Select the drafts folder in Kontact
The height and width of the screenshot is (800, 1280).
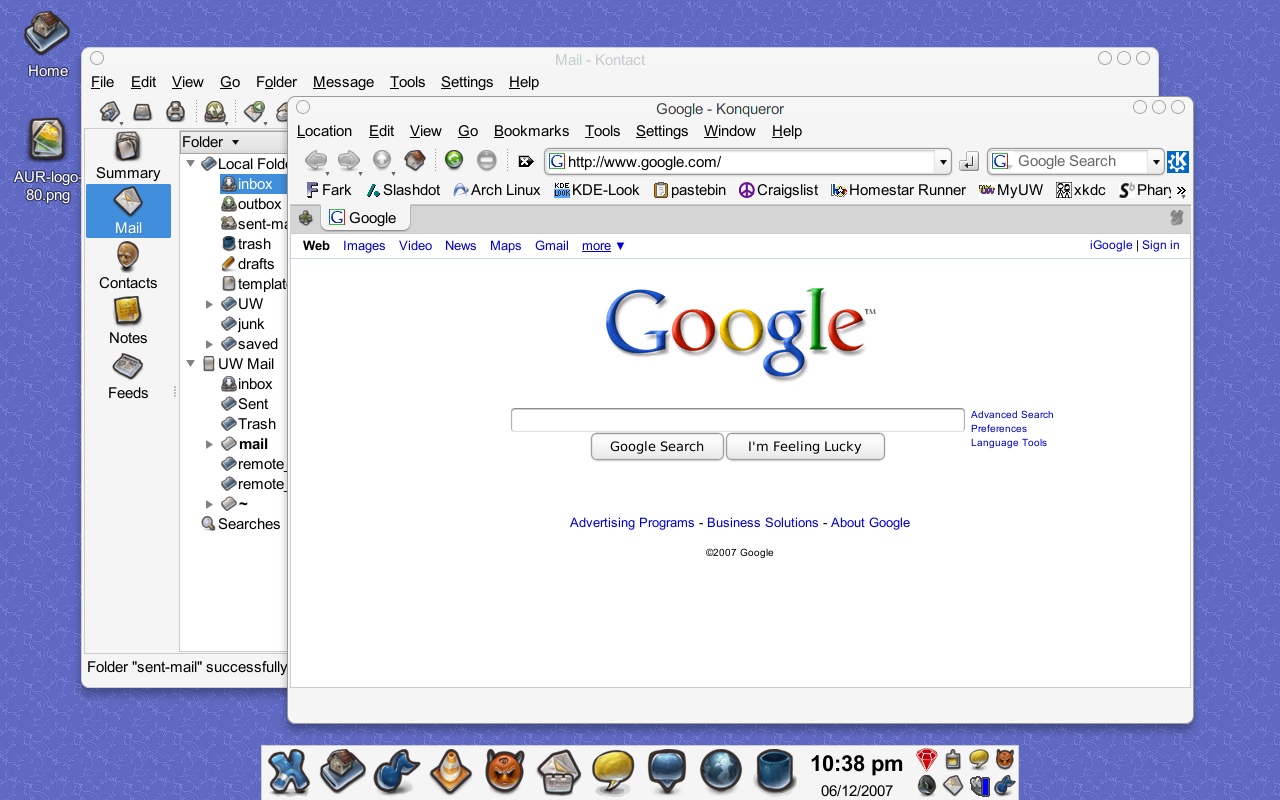point(249,264)
